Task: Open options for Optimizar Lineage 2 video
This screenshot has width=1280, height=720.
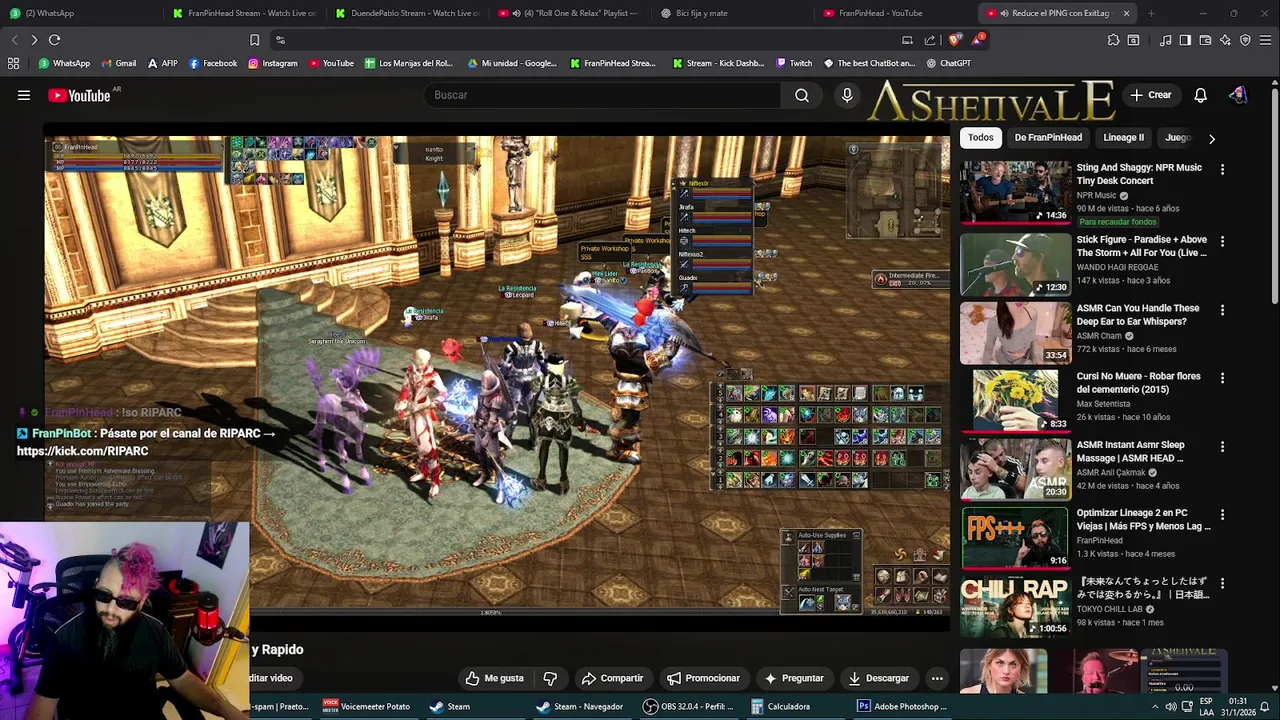Action: click(1222, 514)
